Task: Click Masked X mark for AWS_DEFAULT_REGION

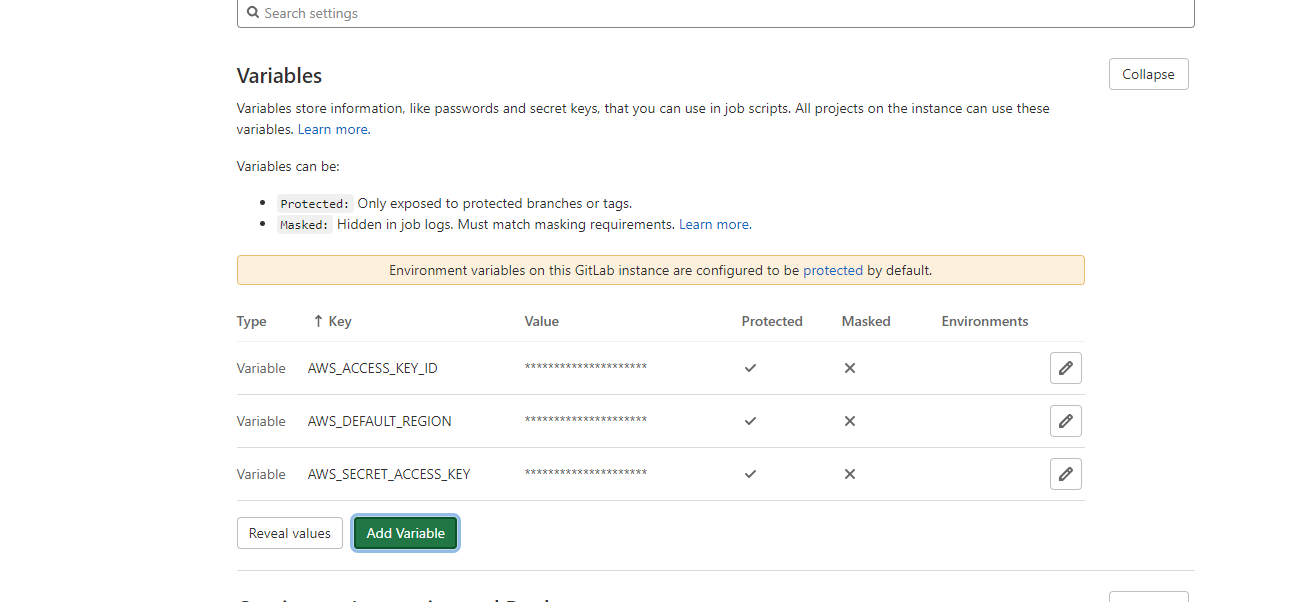Action: 850,421
